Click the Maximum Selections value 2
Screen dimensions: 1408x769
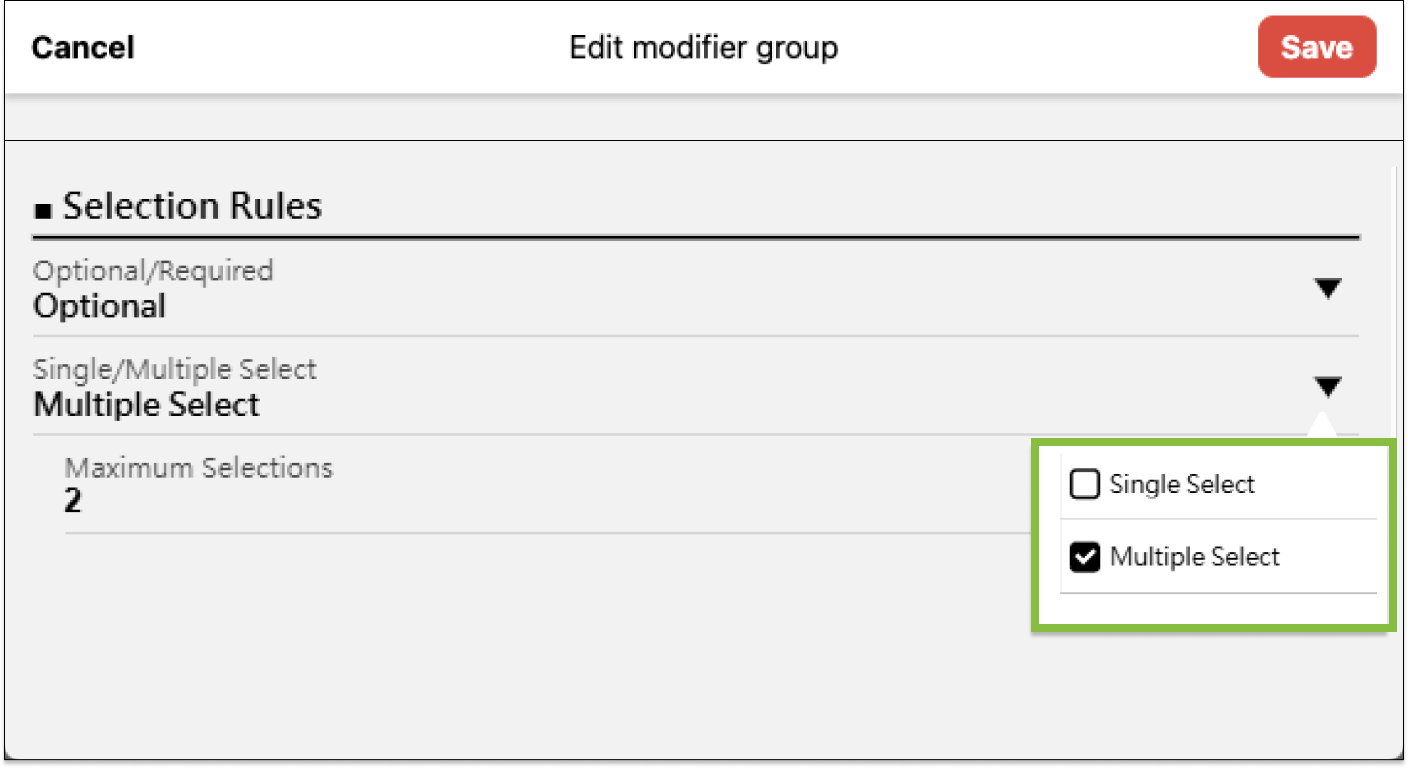[x=72, y=501]
